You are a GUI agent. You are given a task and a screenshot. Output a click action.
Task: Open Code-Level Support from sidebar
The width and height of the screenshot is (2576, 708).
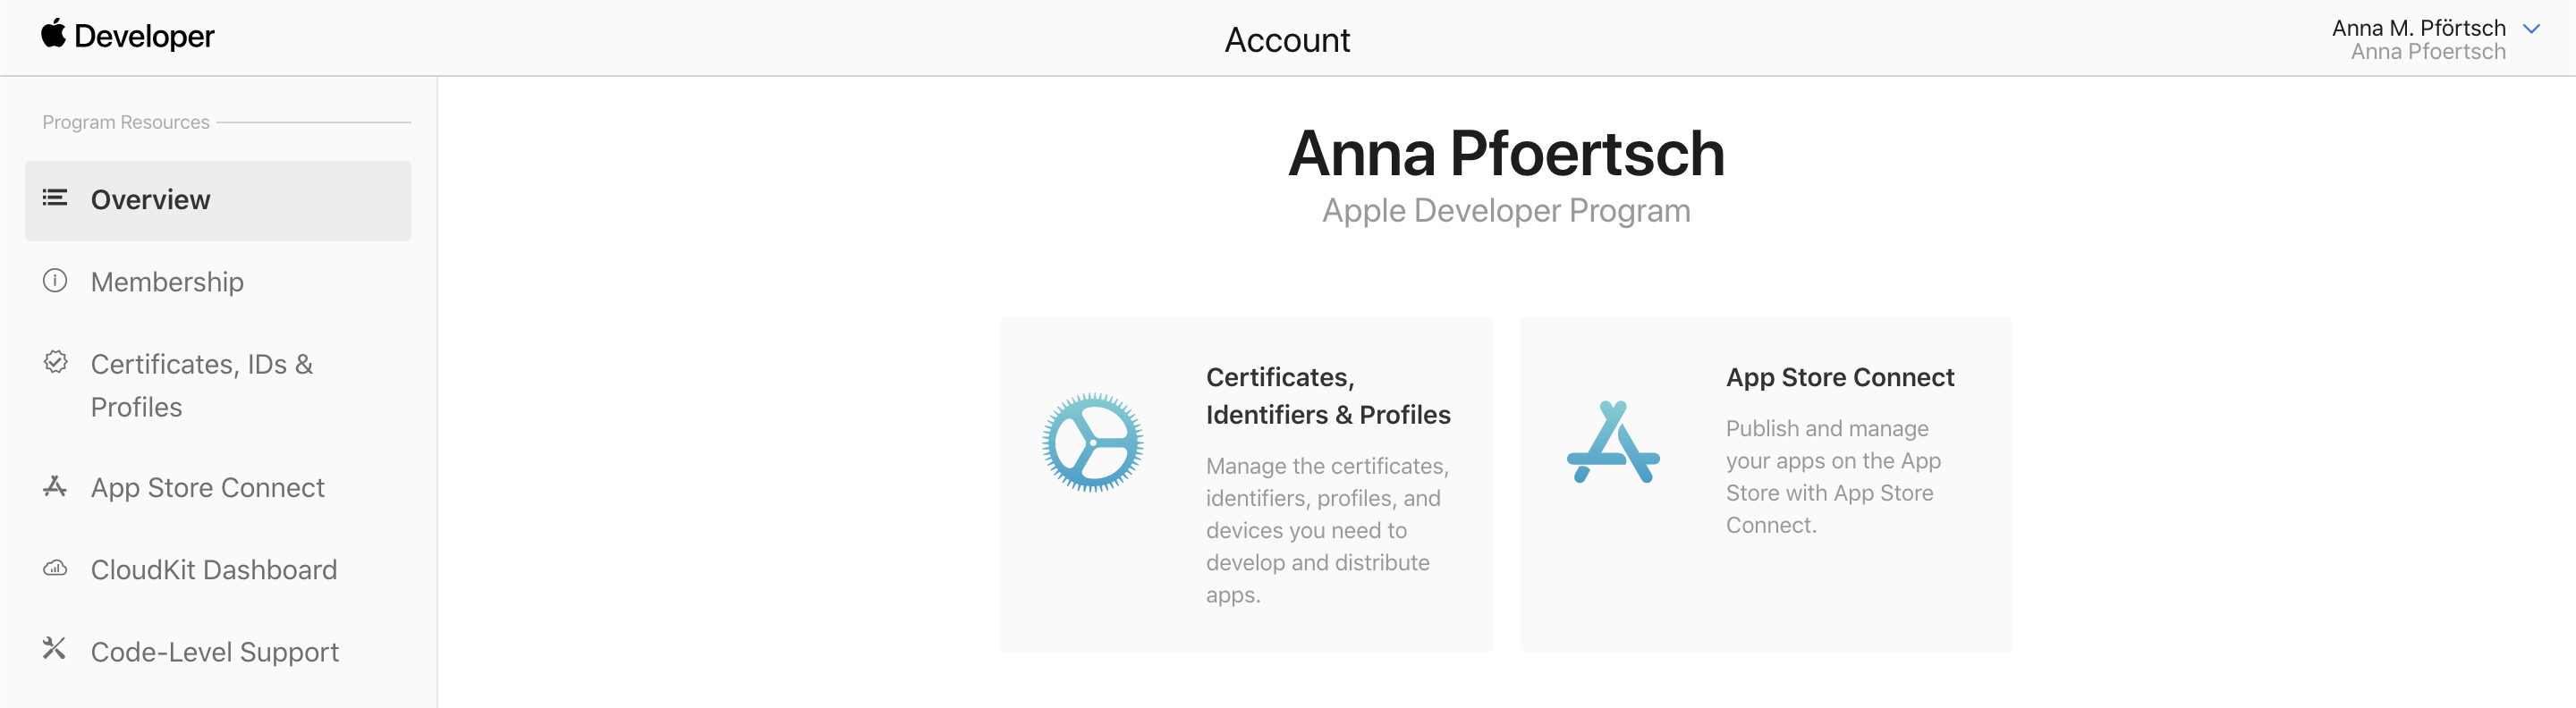coord(215,652)
